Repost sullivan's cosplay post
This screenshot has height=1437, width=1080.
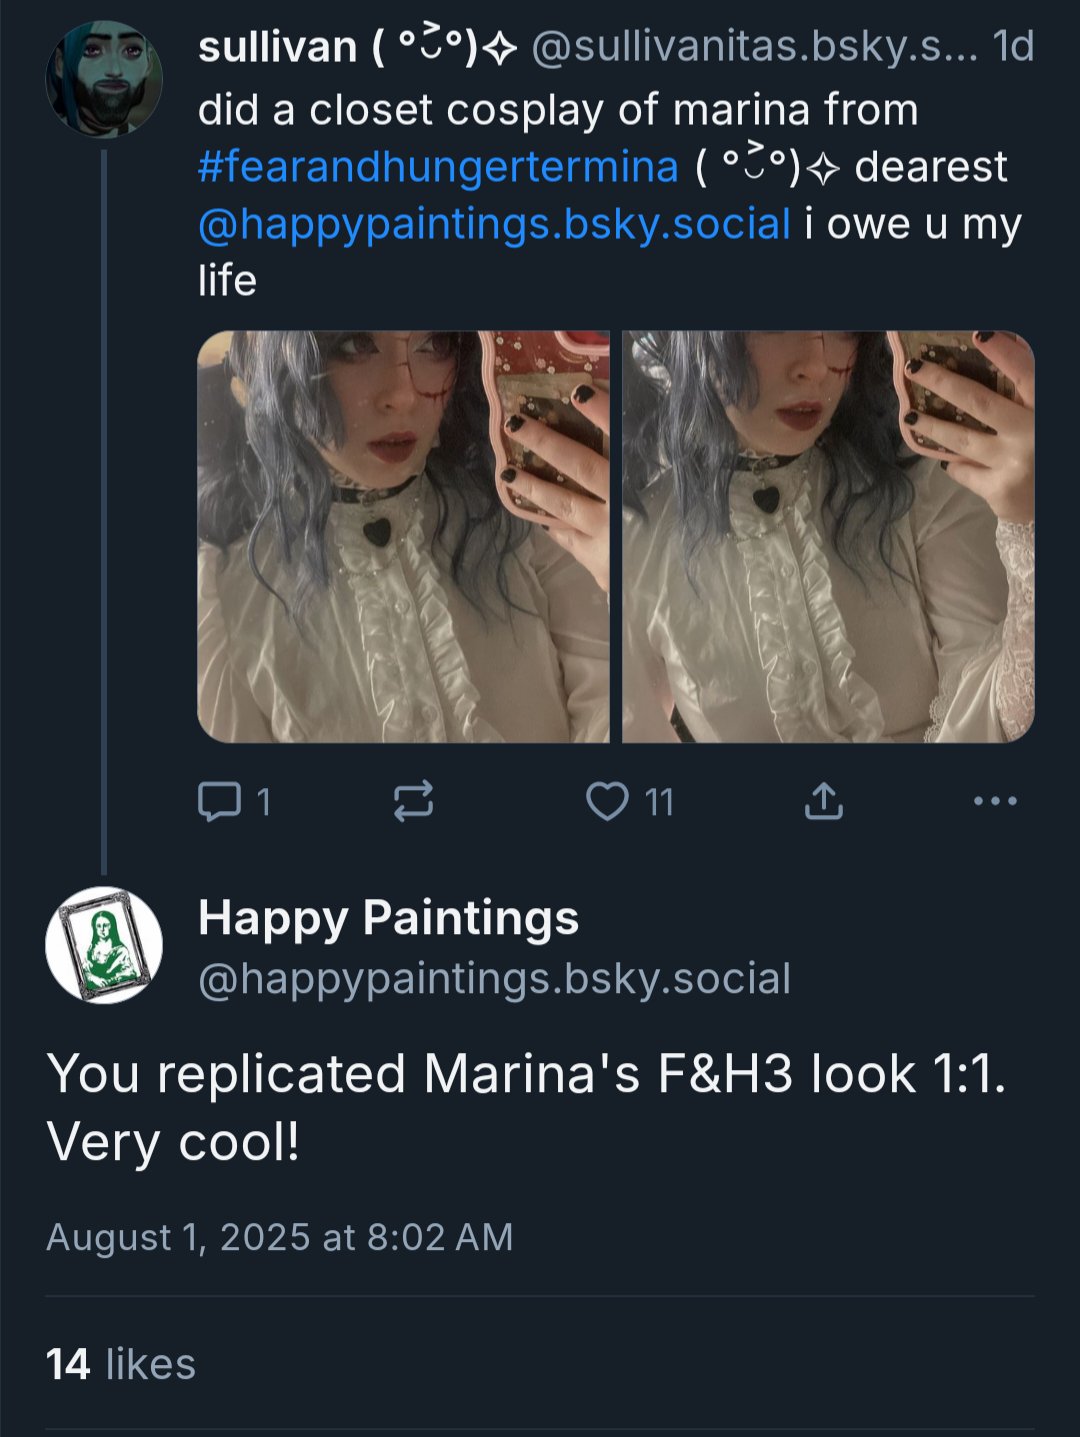pyautogui.click(x=413, y=801)
